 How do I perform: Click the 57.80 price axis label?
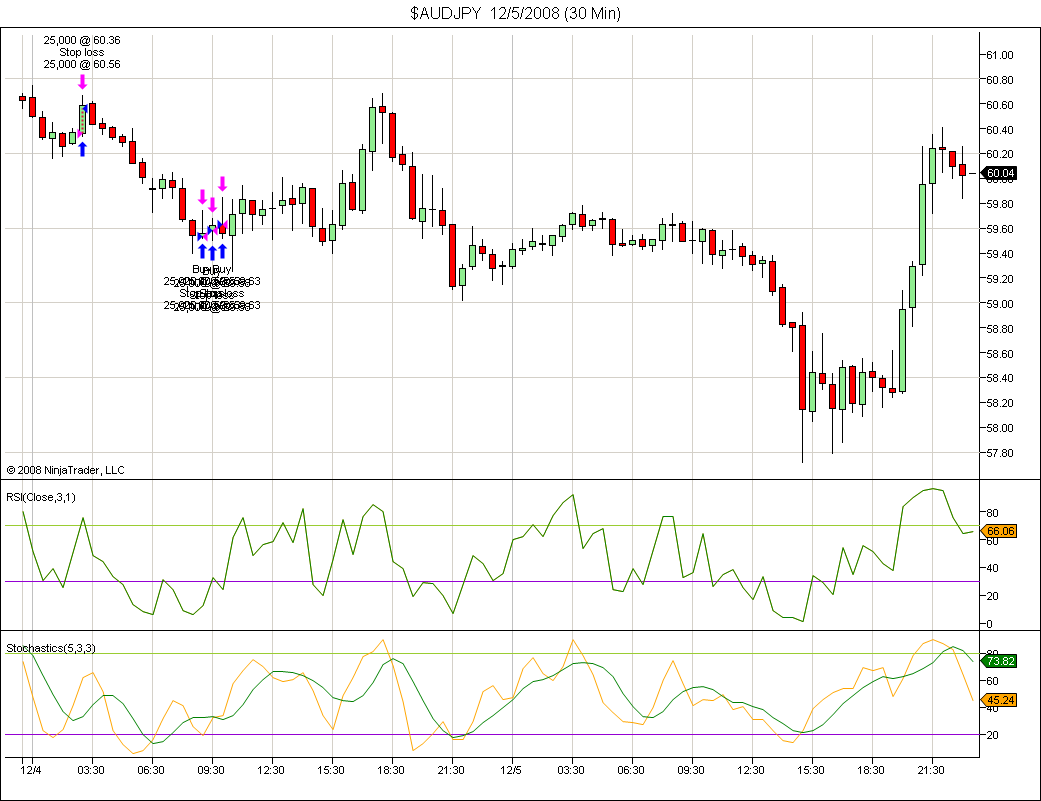pyautogui.click(x=1000, y=453)
